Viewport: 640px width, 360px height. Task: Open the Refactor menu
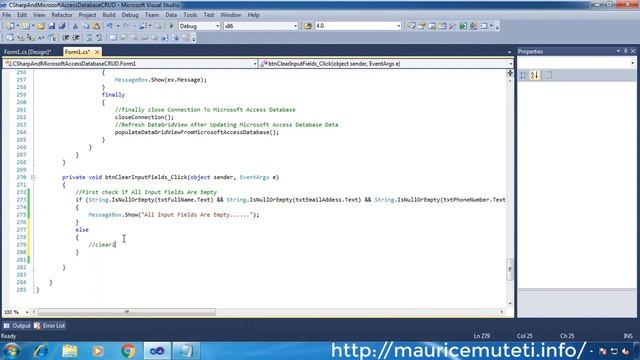(x=62, y=15)
